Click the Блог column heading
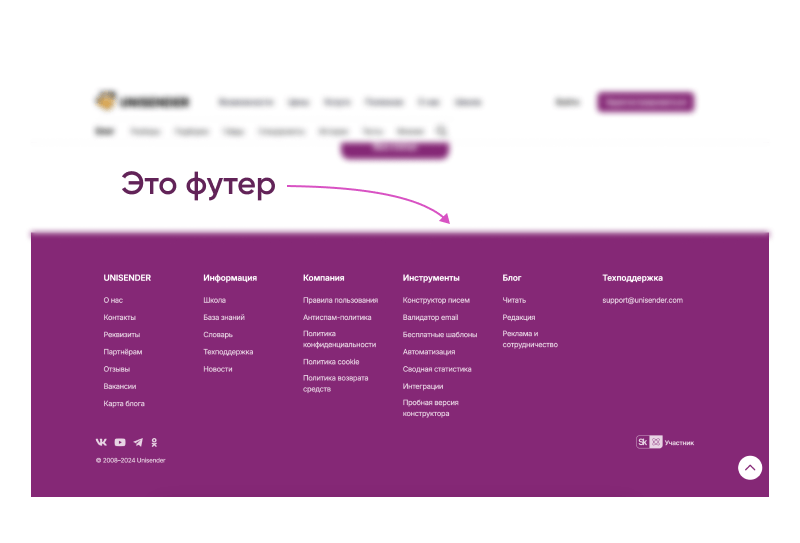This screenshot has width=800, height=543. point(512,278)
